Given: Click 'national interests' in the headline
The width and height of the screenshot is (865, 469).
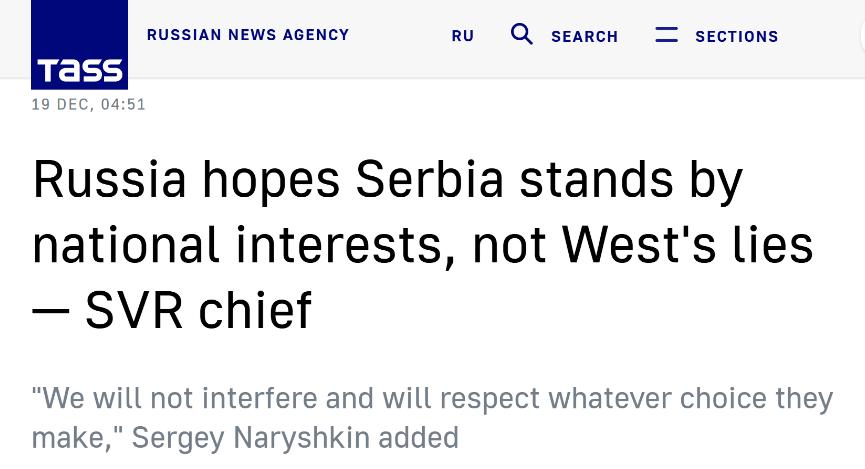Looking at the screenshot, I should [243, 245].
